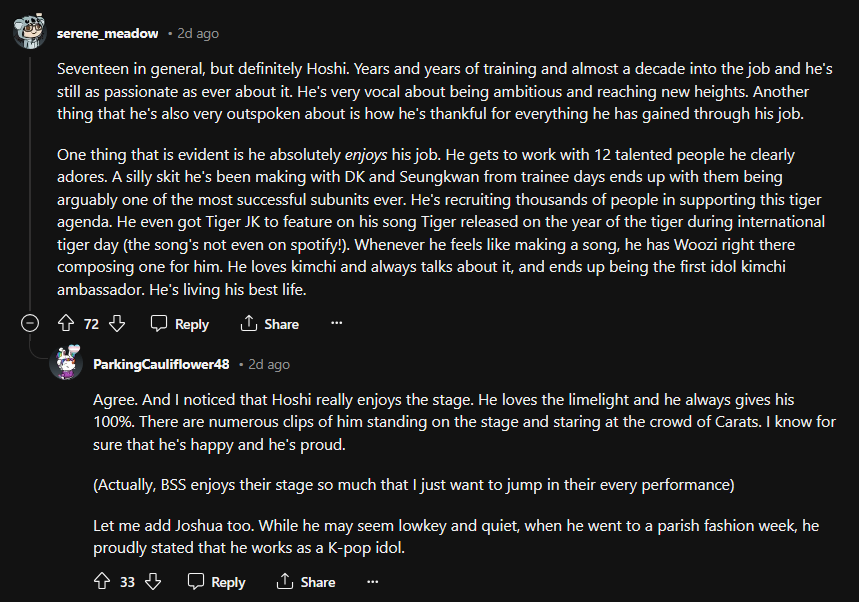Click the 33 vote count
Screen dimensions: 859x602
128,582
